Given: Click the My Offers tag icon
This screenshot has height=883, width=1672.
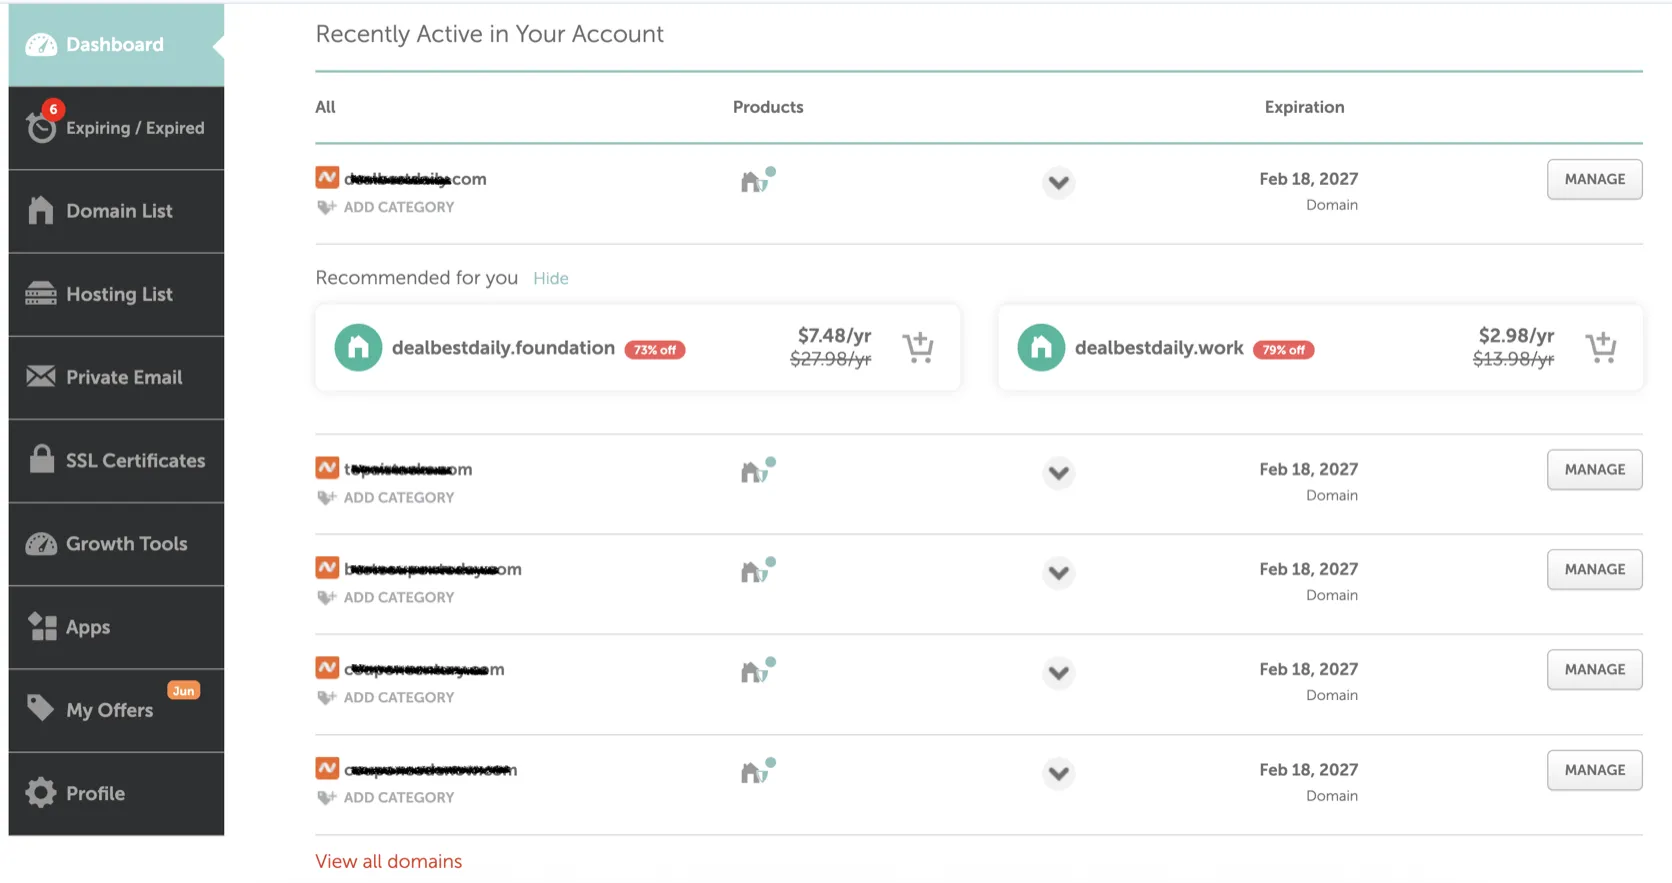Looking at the screenshot, I should pyautogui.click(x=41, y=708).
